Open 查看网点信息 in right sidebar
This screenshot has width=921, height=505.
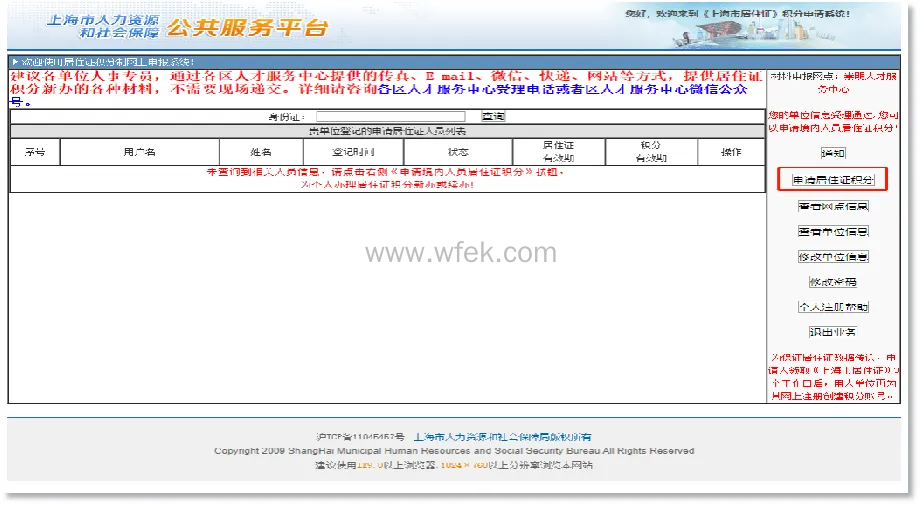(832, 206)
